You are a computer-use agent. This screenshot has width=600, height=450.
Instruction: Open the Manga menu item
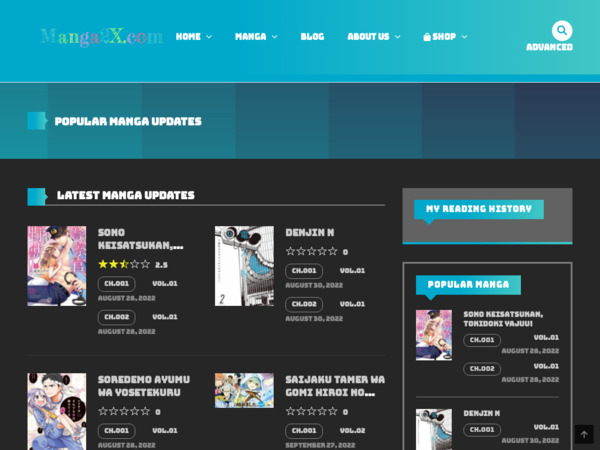(251, 37)
